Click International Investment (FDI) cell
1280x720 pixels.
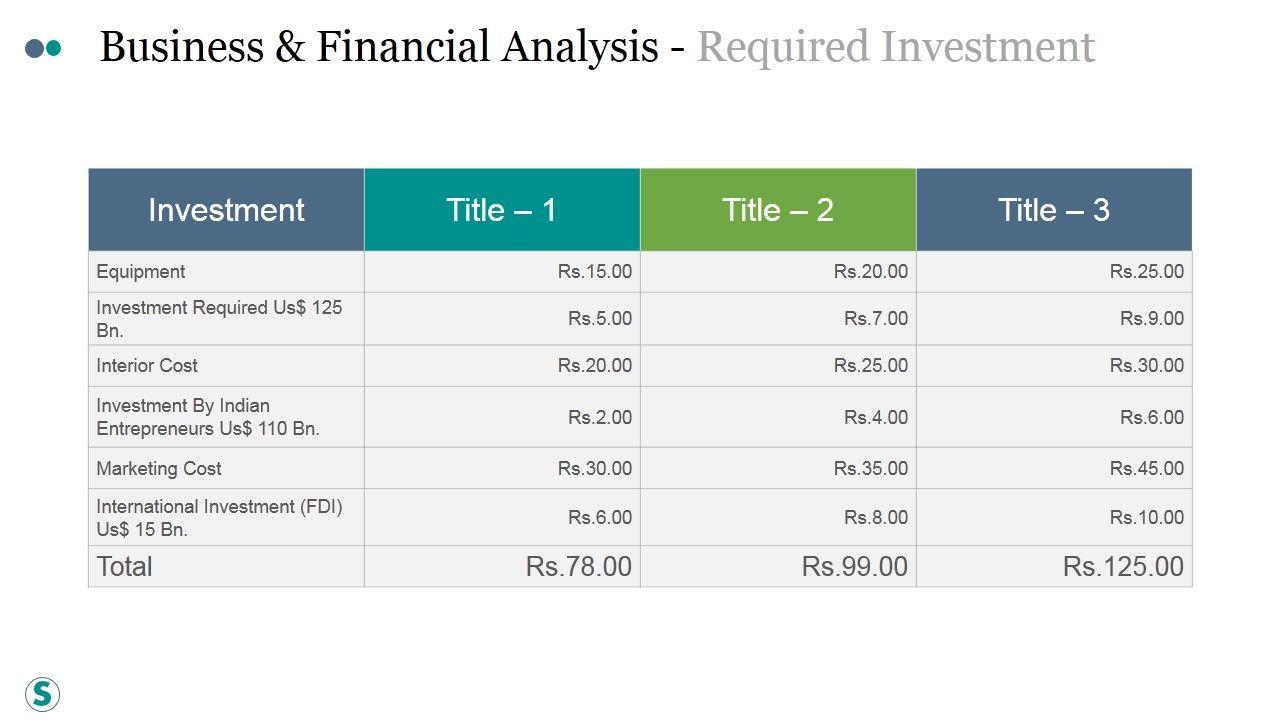219,517
